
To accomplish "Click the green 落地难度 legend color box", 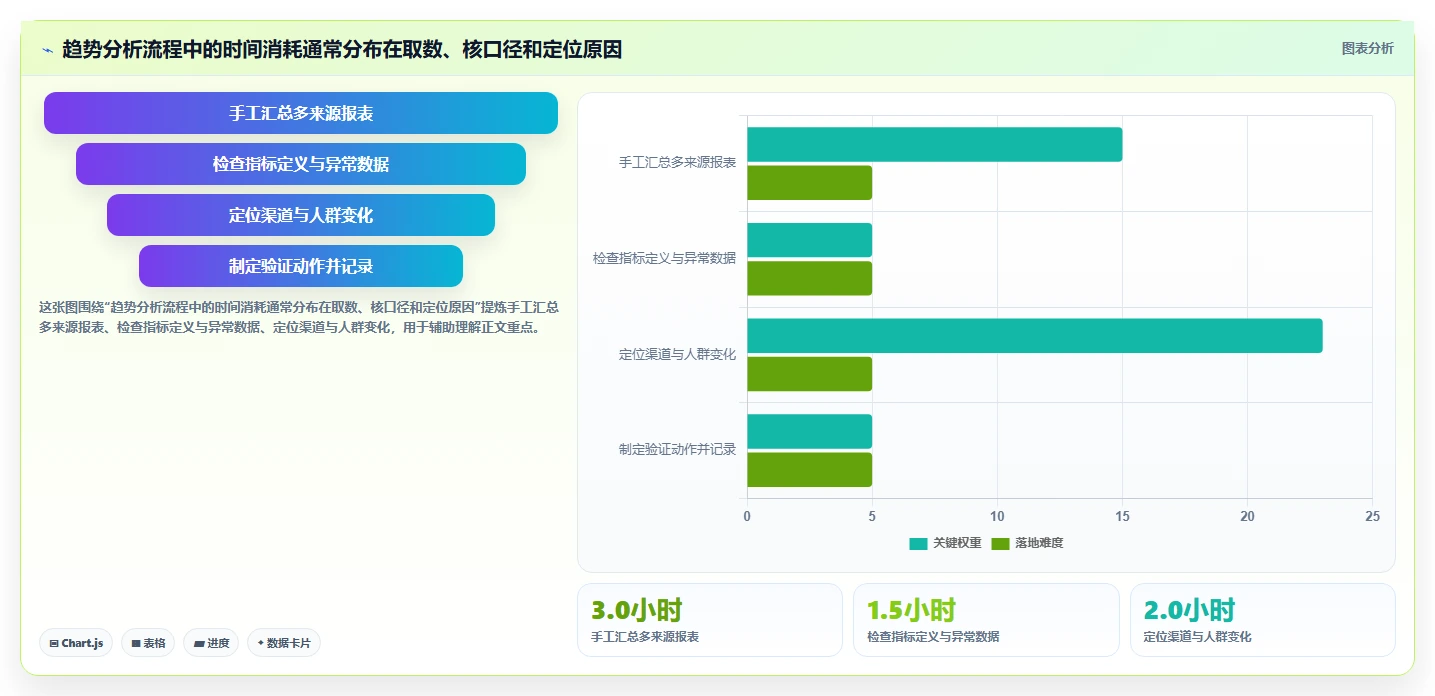I will click(x=1000, y=543).
